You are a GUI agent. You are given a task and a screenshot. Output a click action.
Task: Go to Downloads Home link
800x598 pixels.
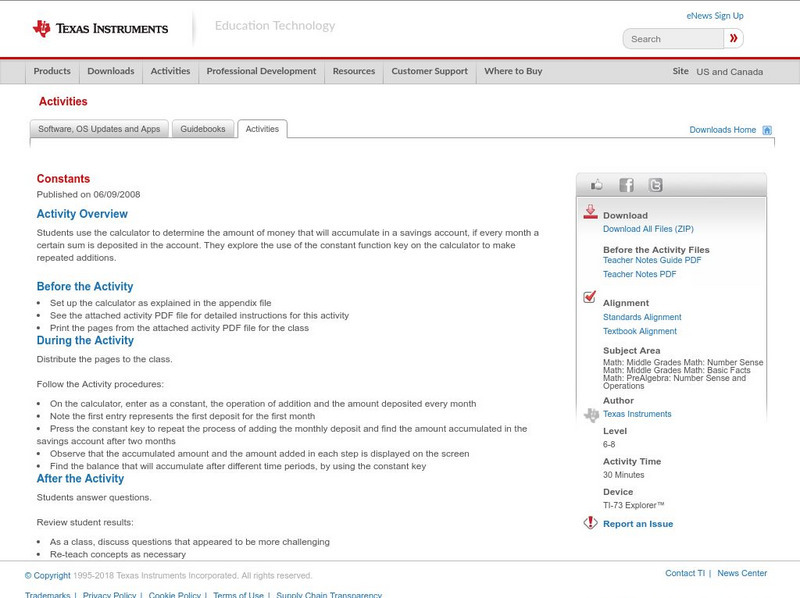722,130
